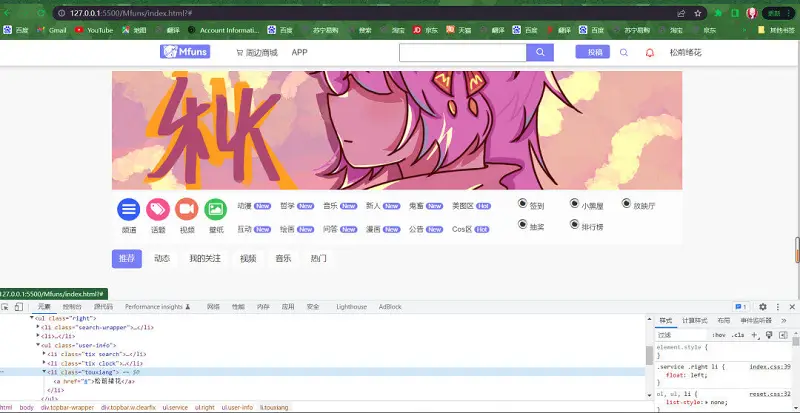Expand the li class="tix search" node
Screen dimensions: 800x413
pos(44,354)
